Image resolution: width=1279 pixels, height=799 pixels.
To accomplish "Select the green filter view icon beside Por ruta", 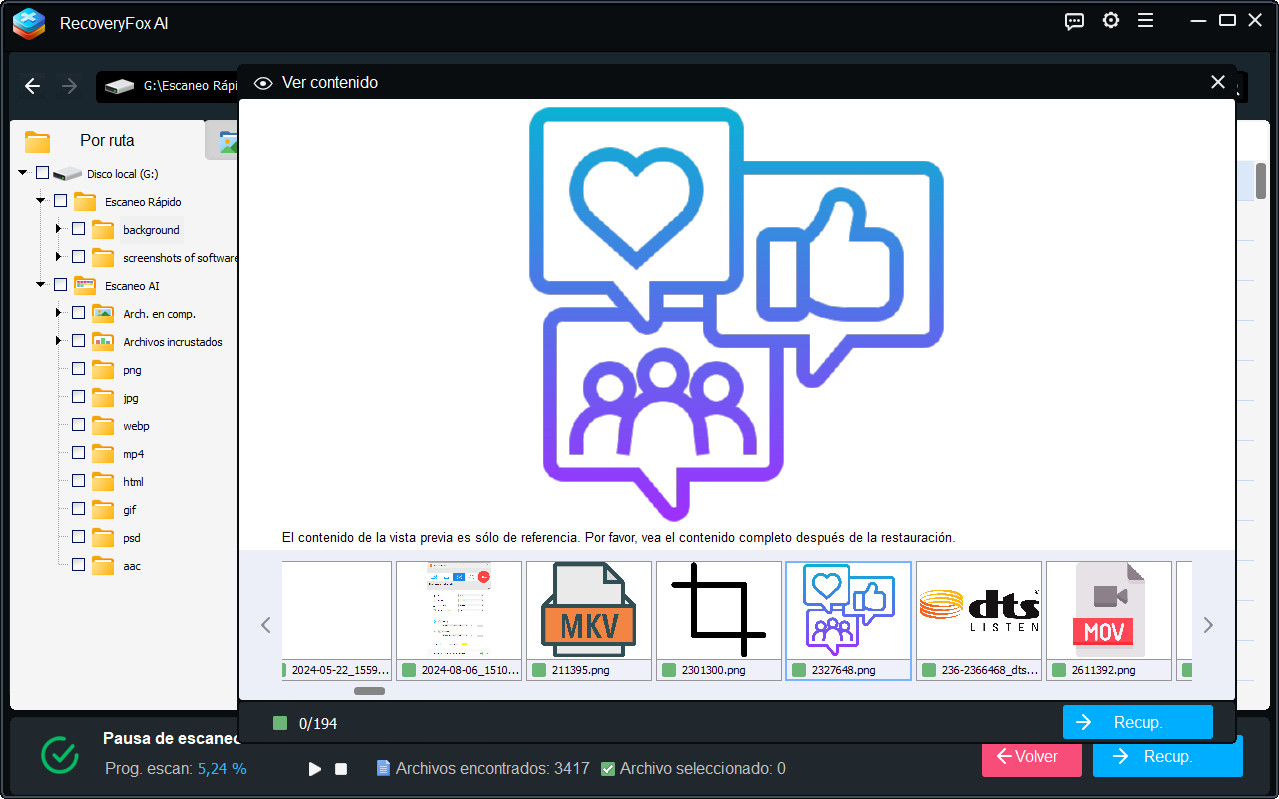I will 225,140.
